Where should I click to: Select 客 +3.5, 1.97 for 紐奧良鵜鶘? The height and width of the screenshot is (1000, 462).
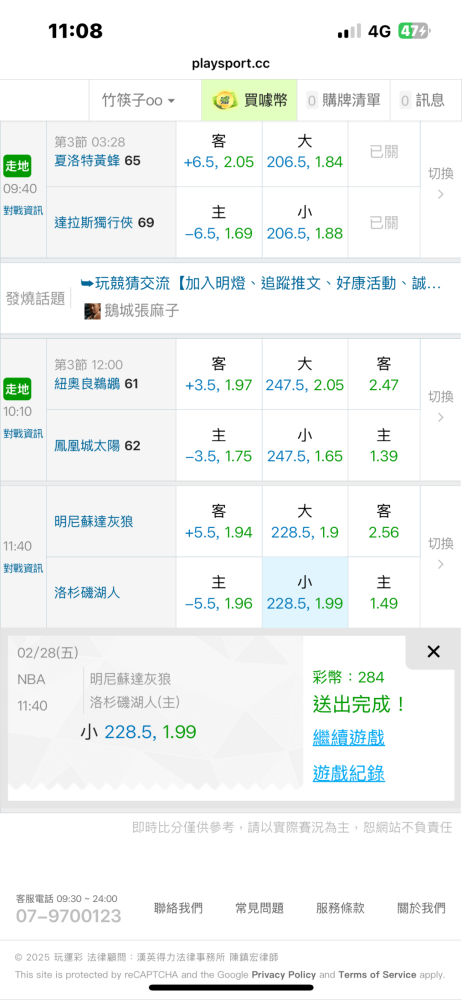coord(219,374)
